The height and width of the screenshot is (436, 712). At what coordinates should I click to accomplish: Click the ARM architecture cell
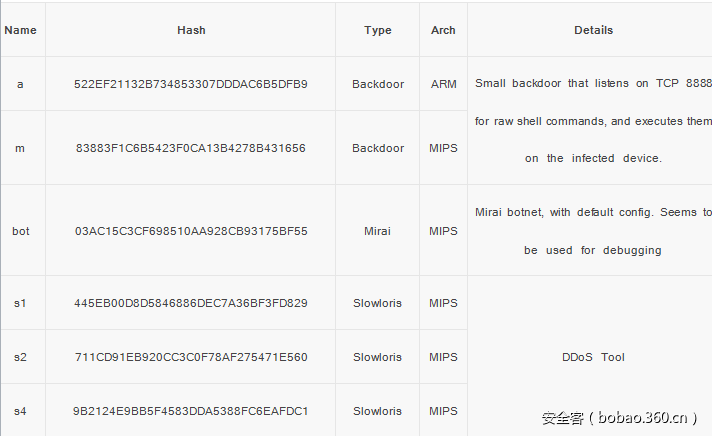(x=443, y=84)
